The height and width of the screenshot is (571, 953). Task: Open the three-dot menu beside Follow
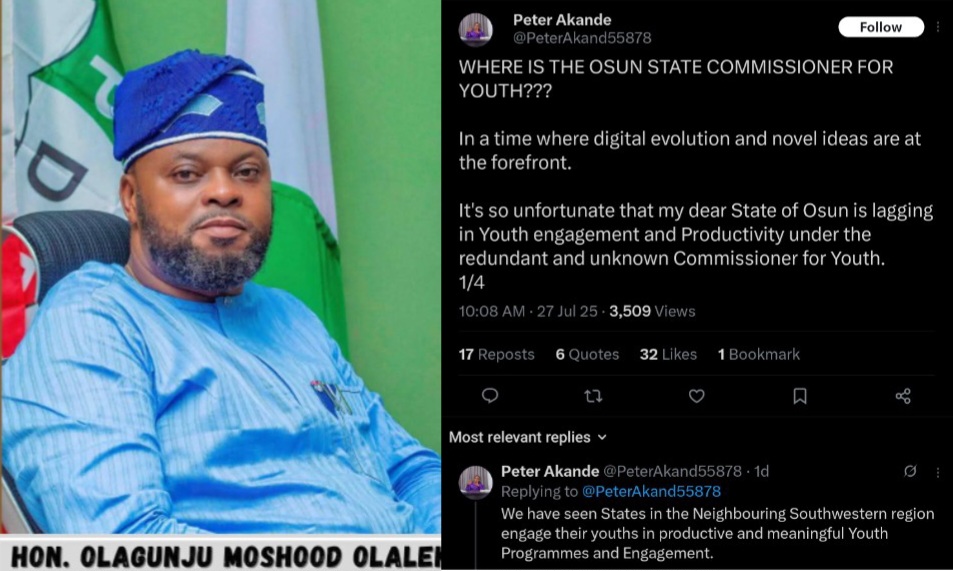938,27
